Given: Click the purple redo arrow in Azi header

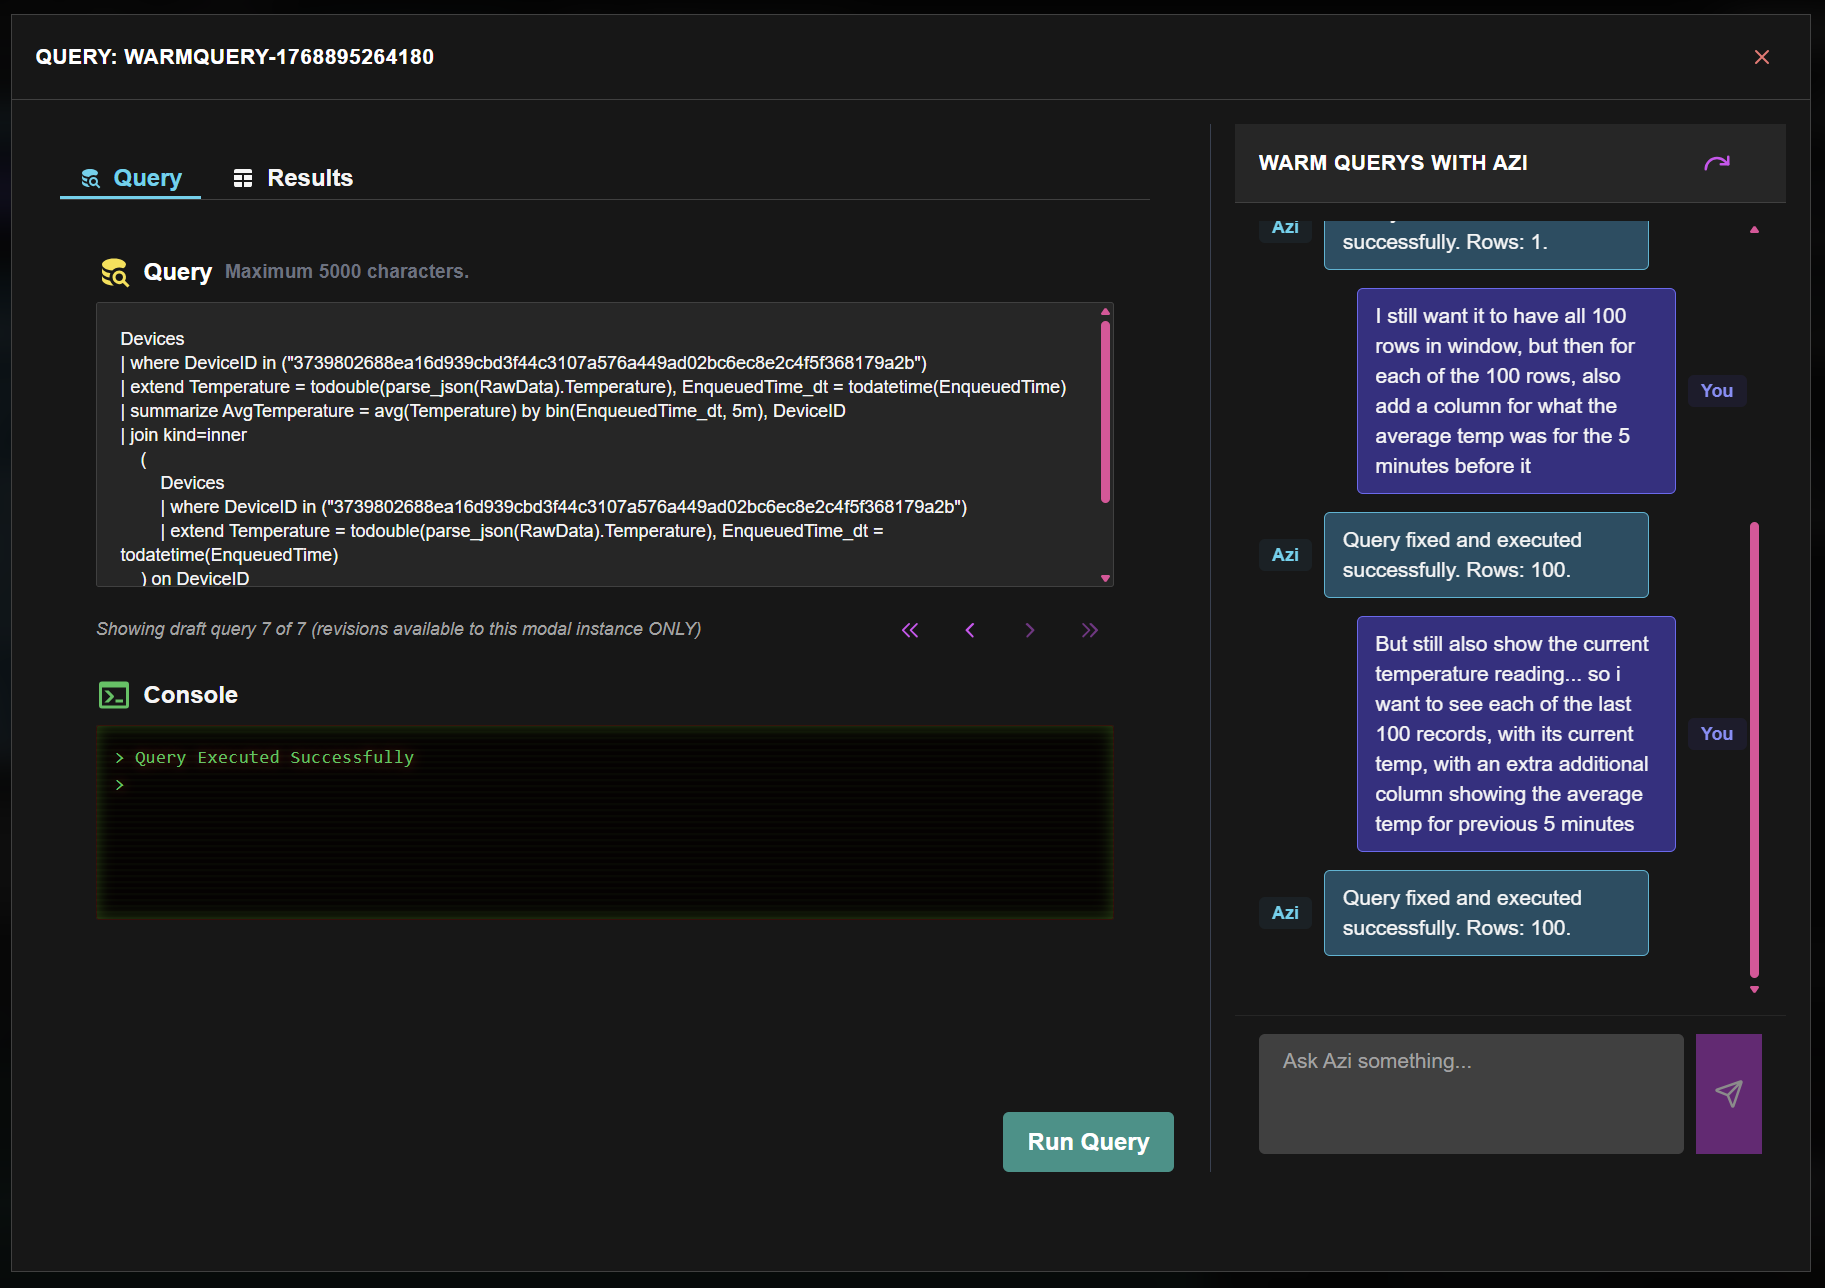Looking at the screenshot, I should tap(1717, 163).
